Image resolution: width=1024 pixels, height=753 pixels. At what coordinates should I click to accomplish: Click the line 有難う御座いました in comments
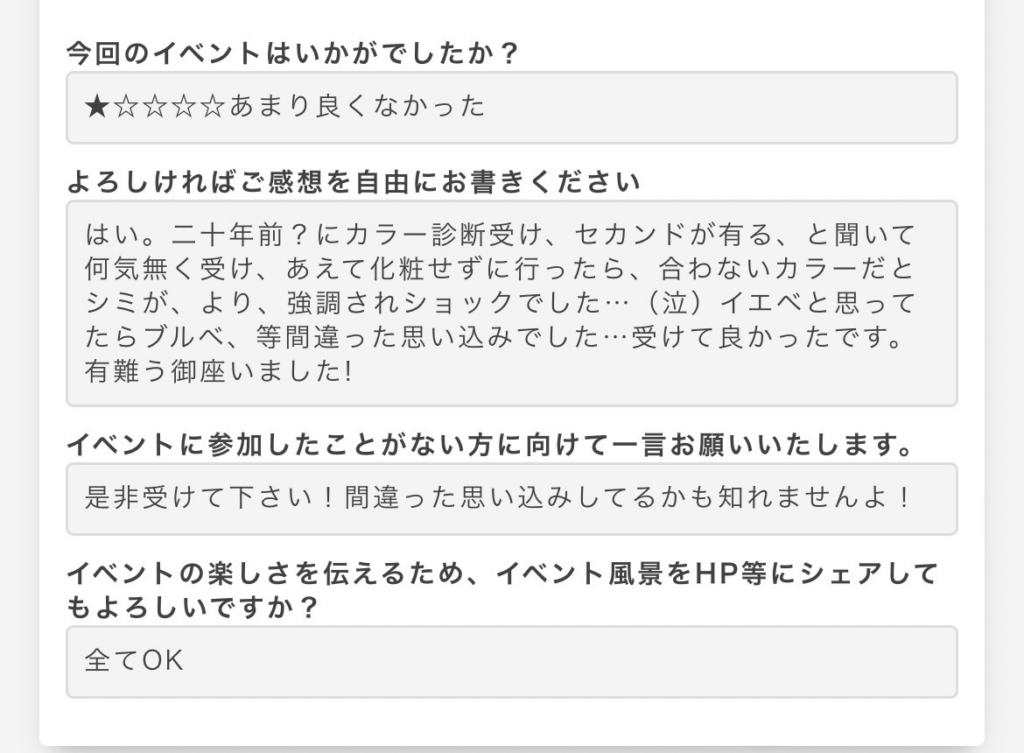tap(219, 372)
